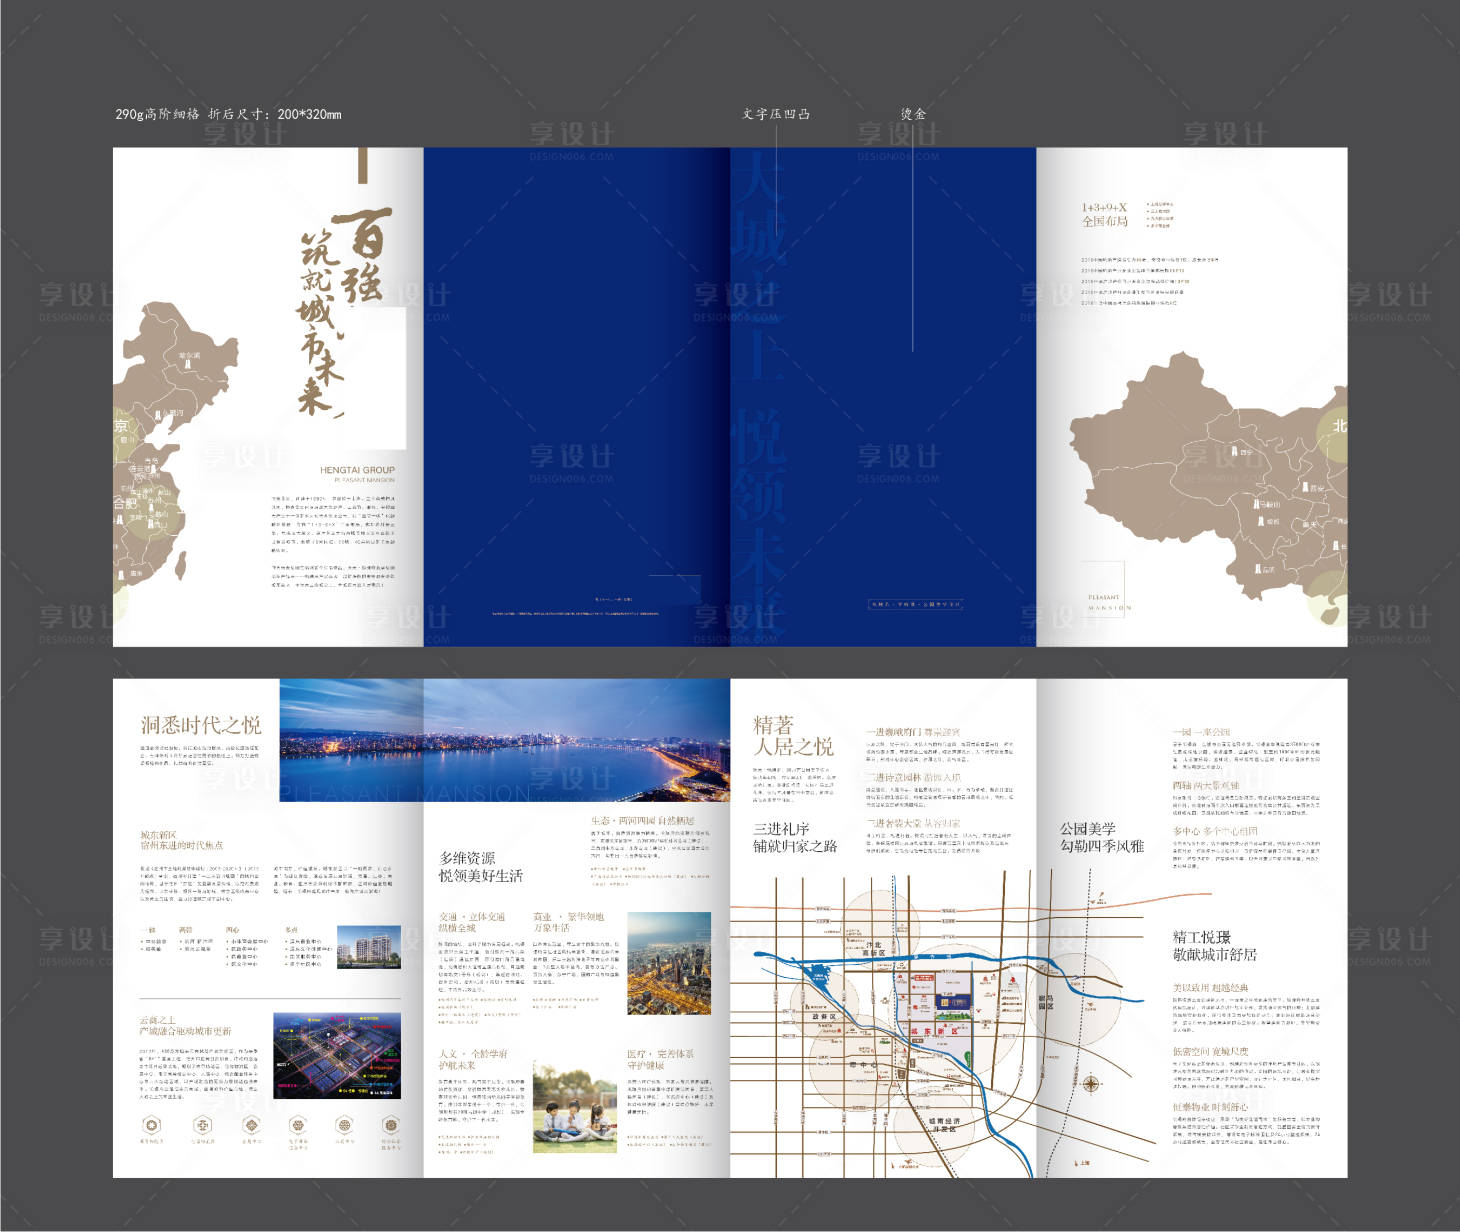Click the '新马园区' label on location map
The width and height of the screenshot is (1460, 1232).
(1046, 1001)
